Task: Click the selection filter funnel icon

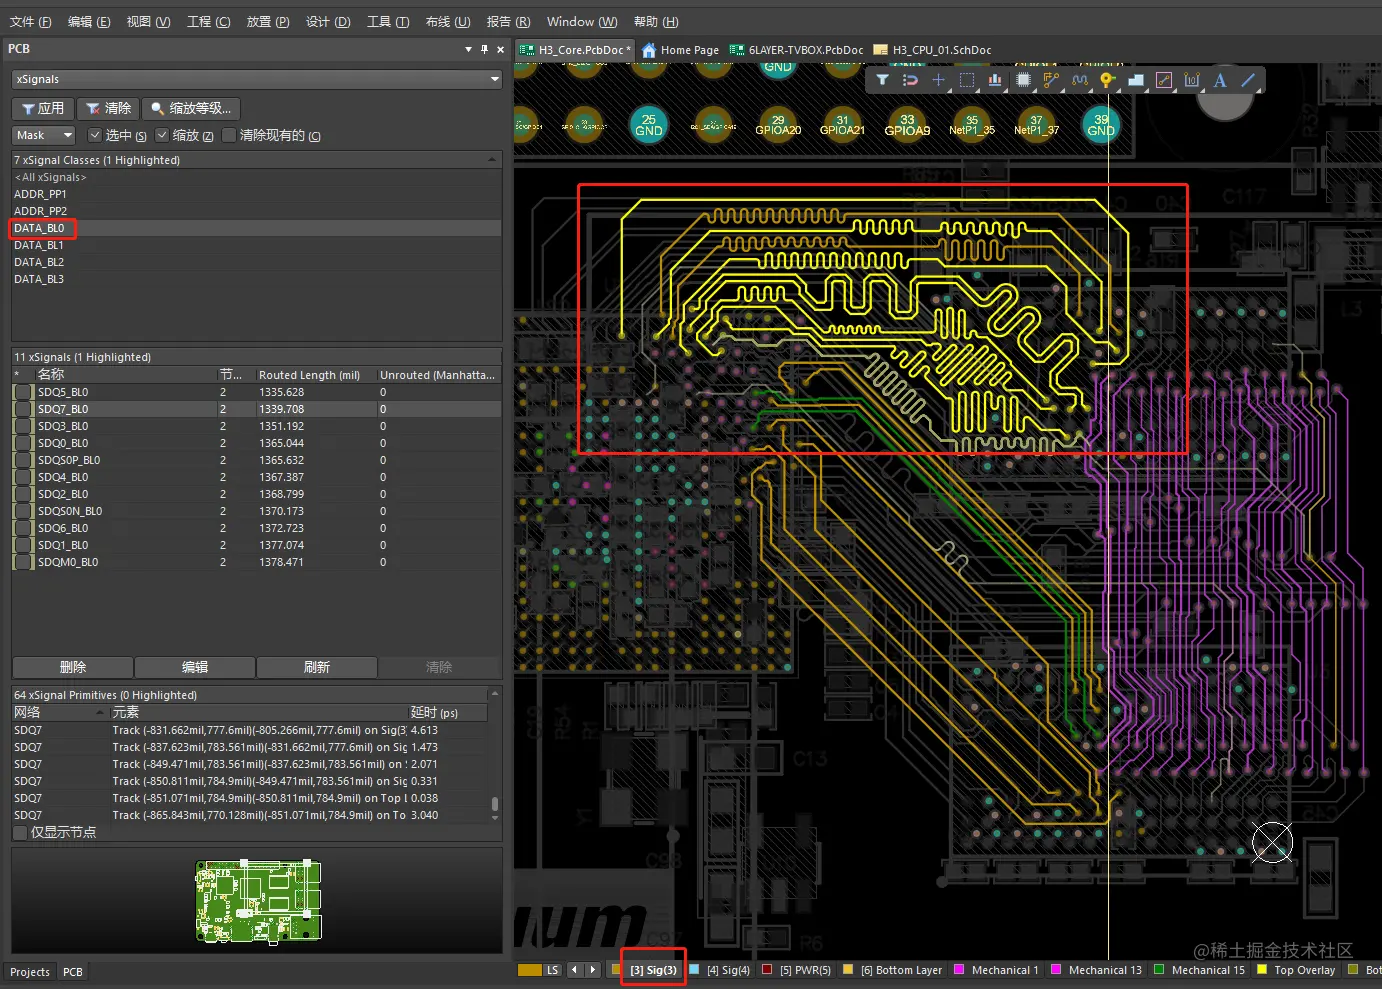Action: pyautogui.click(x=882, y=80)
